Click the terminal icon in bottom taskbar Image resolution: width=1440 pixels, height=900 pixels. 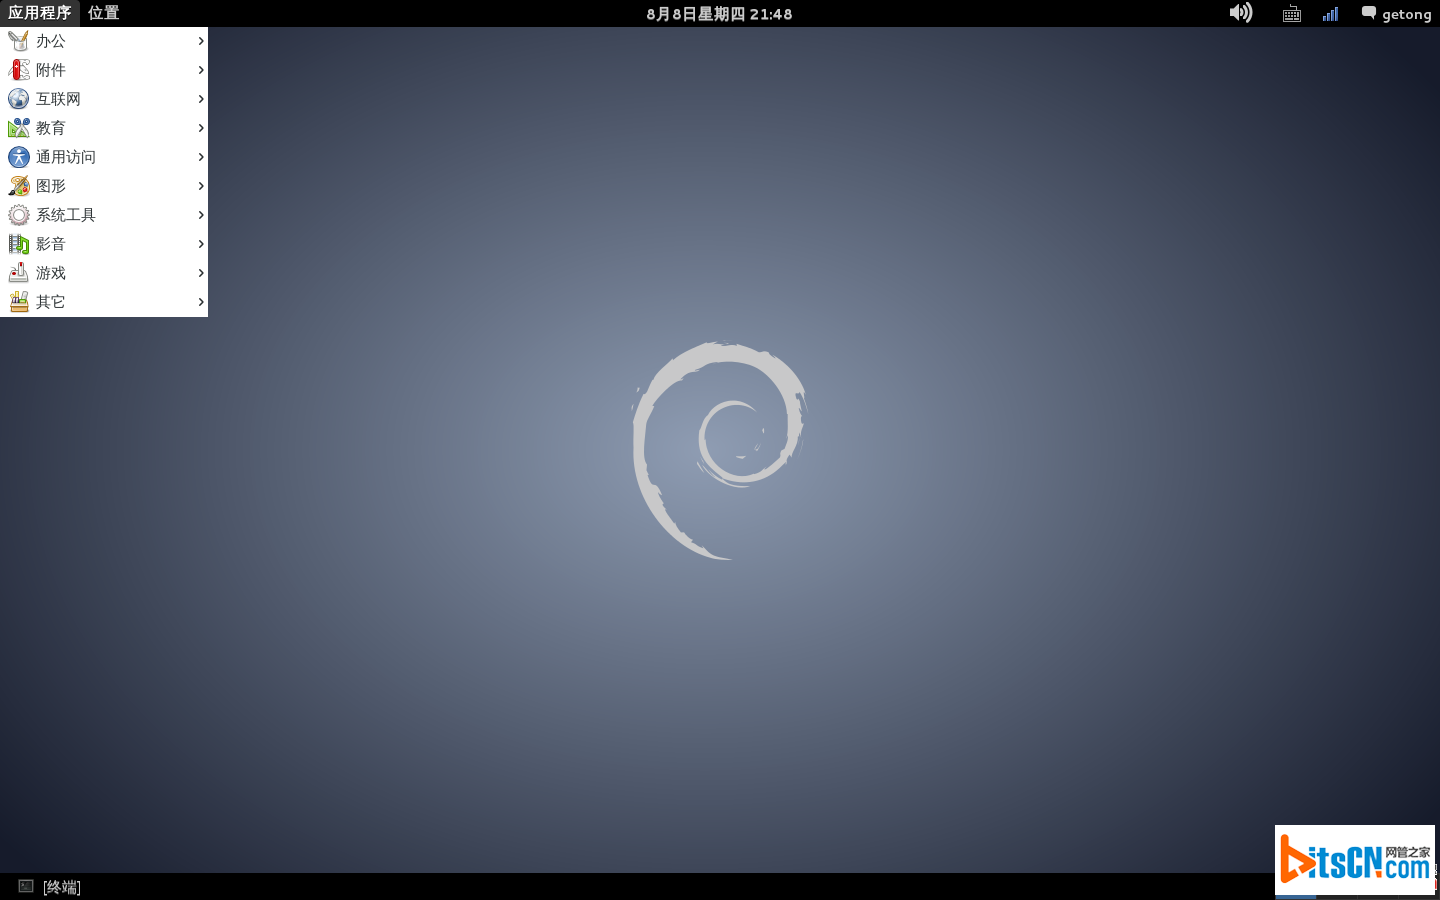(26, 886)
